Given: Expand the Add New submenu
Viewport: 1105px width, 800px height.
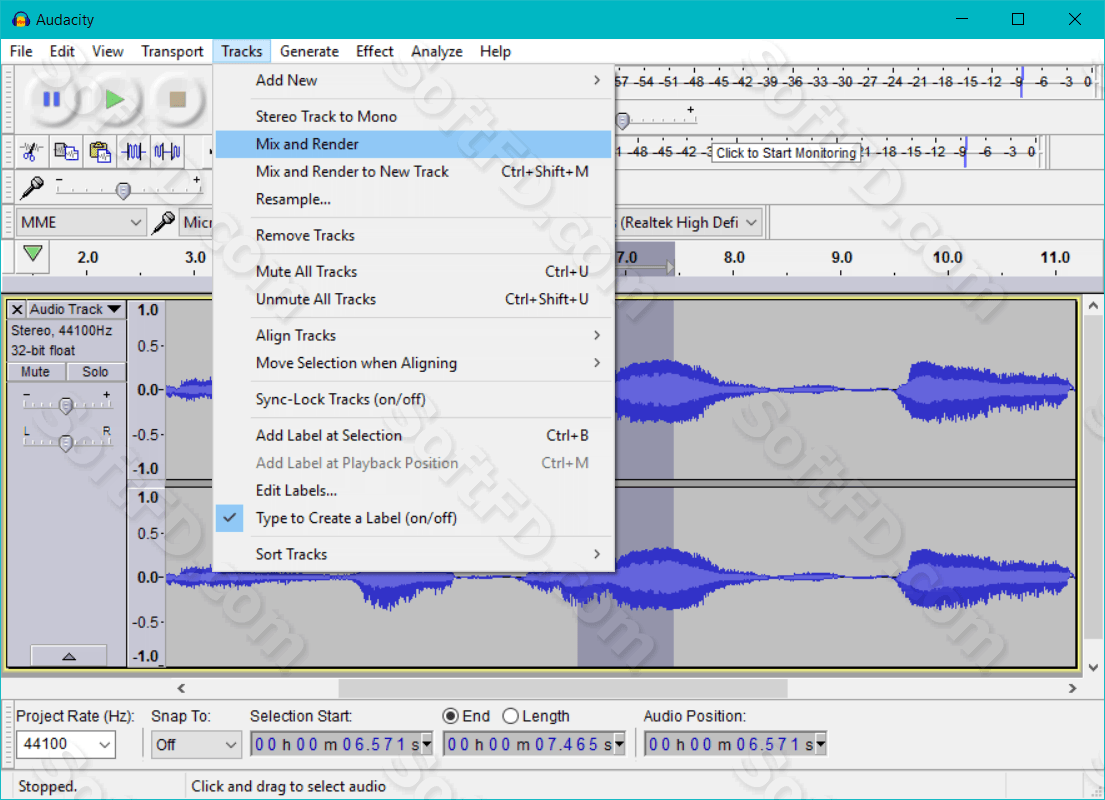Looking at the screenshot, I should point(414,80).
